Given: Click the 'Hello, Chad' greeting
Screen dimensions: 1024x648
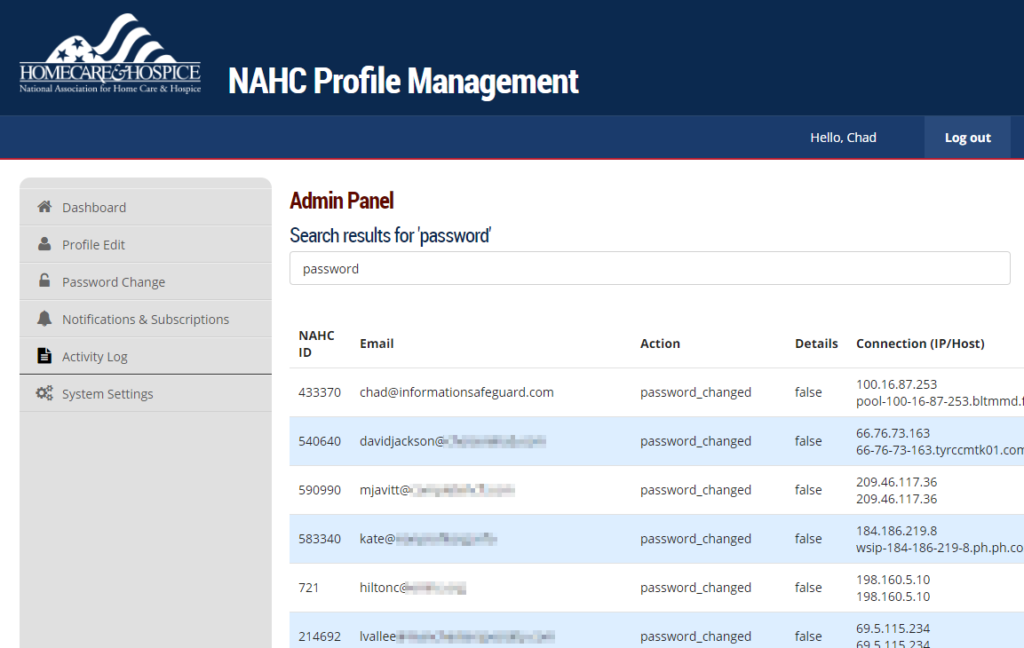Looking at the screenshot, I should [843, 138].
